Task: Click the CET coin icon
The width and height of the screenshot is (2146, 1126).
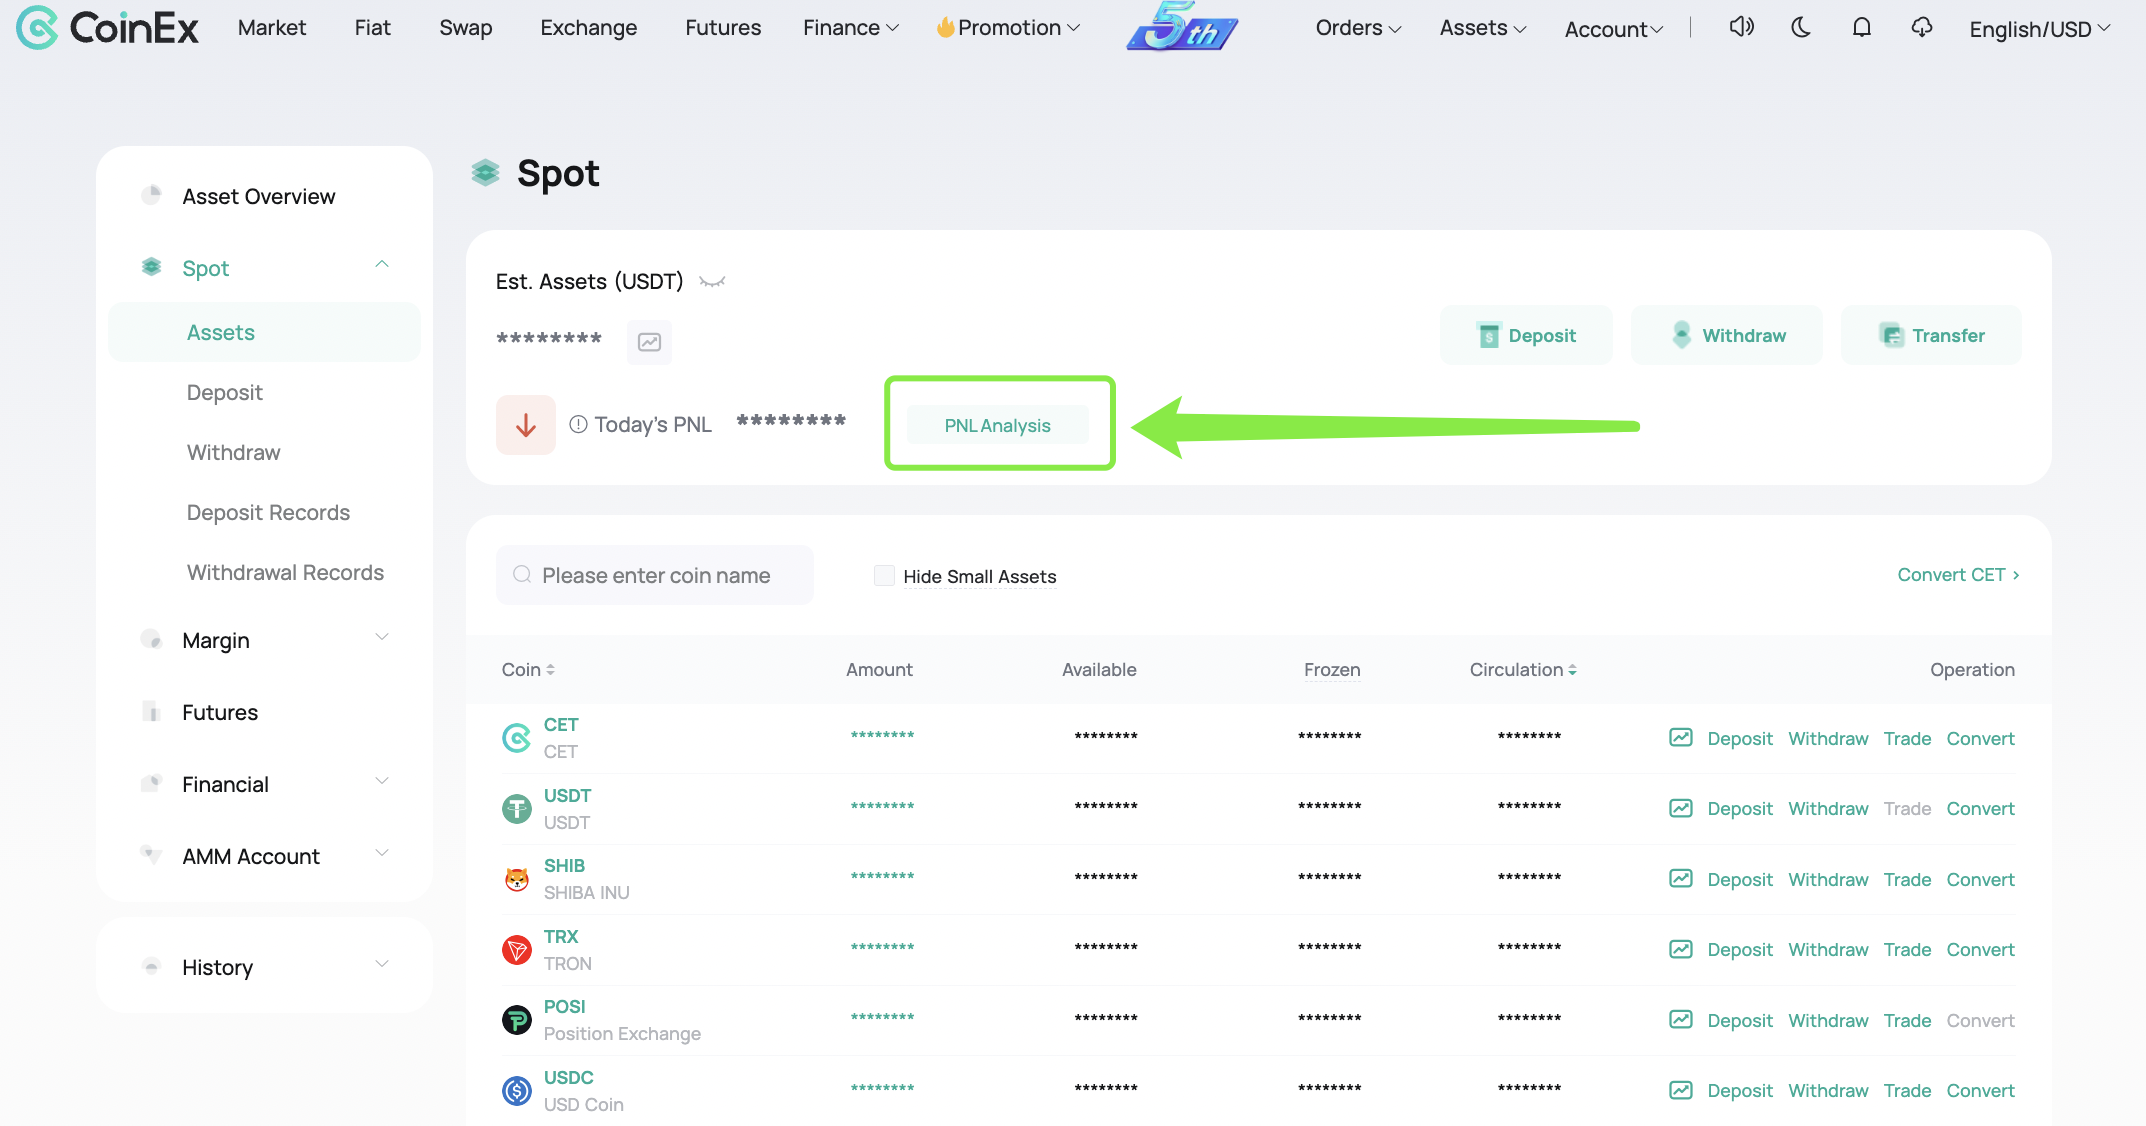Action: point(516,738)
